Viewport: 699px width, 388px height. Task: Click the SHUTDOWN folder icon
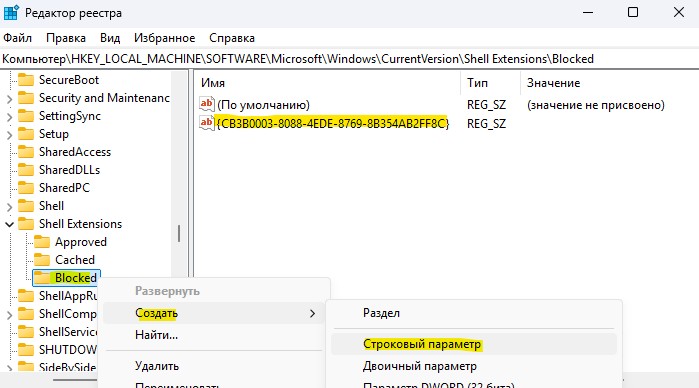[x=26, y=350]
